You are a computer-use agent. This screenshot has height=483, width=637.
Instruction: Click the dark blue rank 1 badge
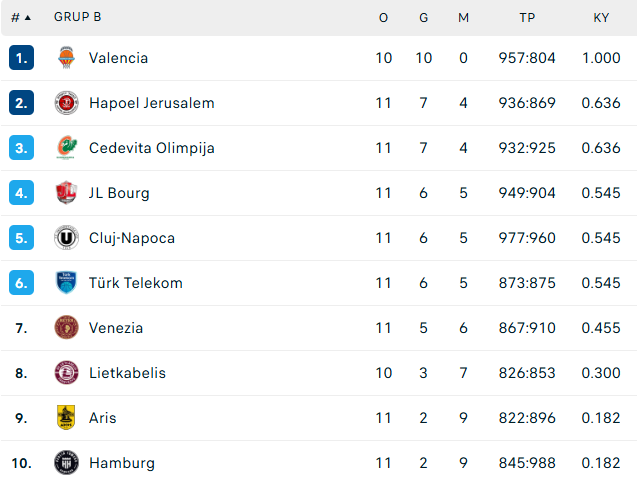(x=21, y=58)
